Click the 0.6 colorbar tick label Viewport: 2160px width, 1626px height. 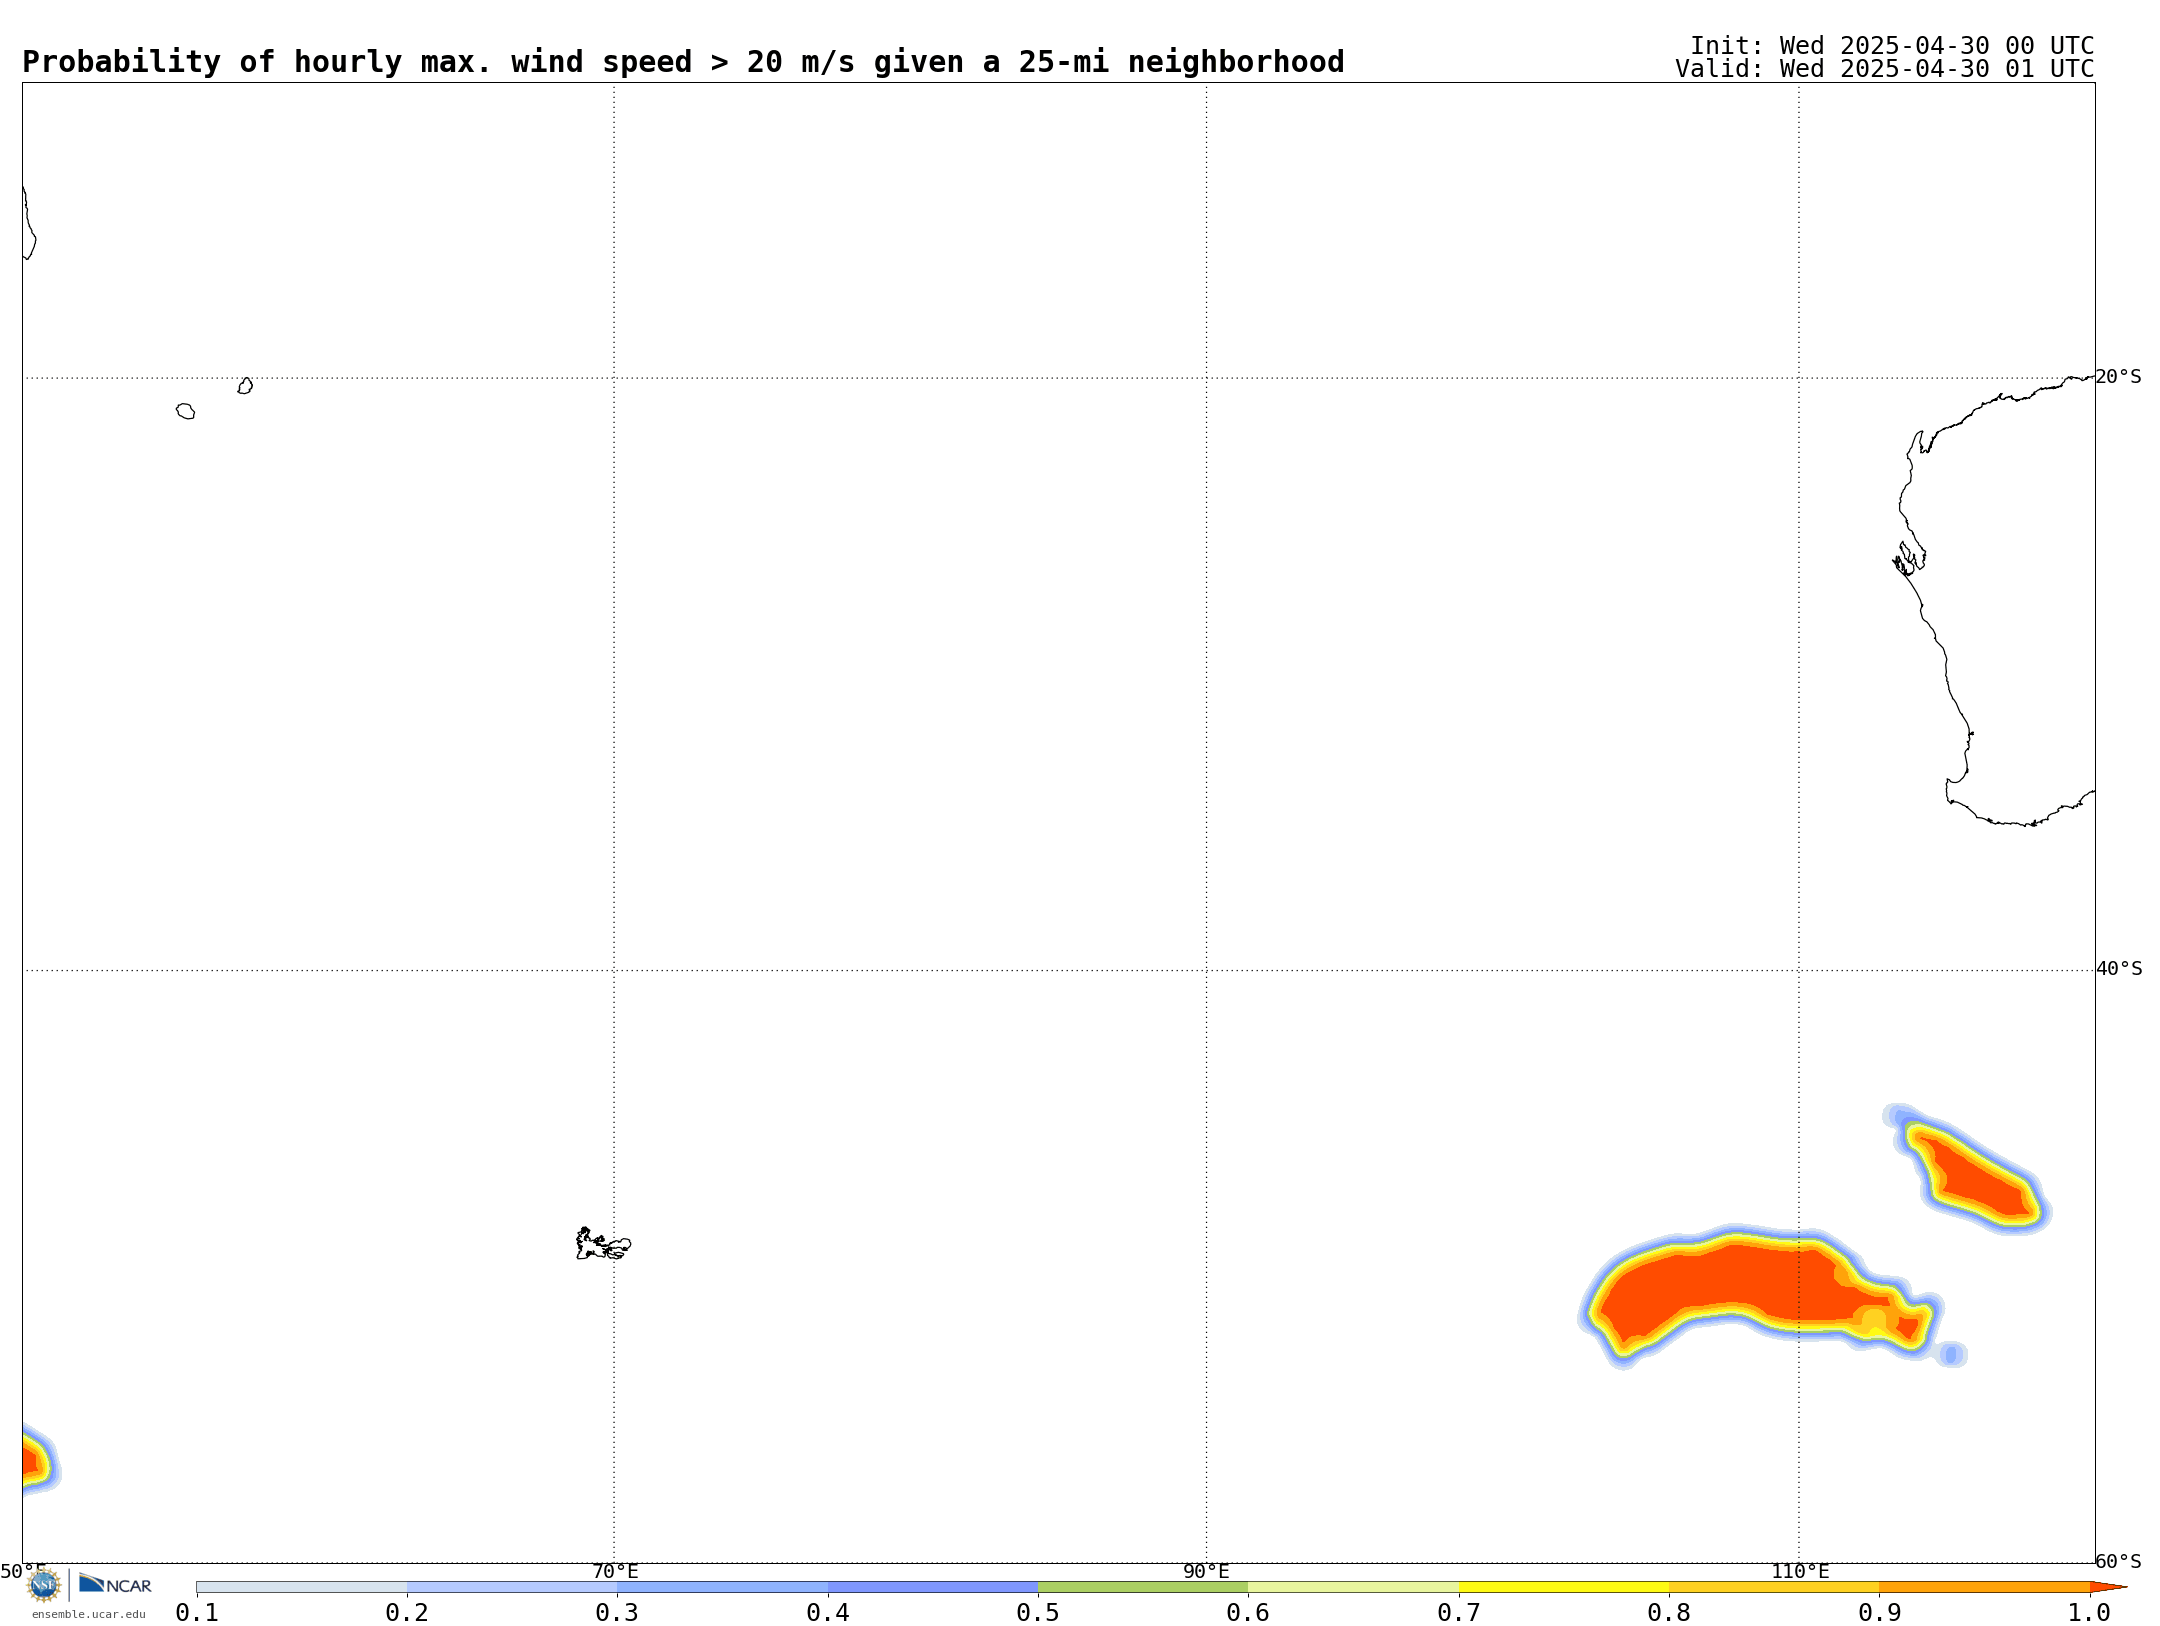click(1248, 1612)
